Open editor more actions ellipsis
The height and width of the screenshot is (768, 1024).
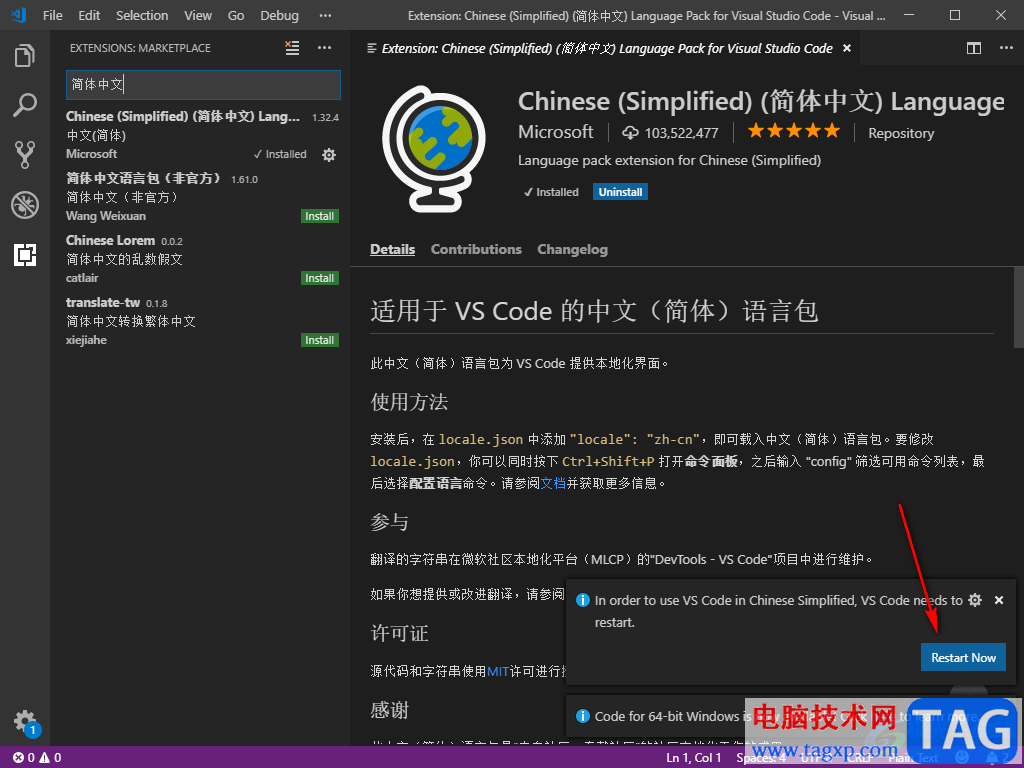click(1006, 48)
